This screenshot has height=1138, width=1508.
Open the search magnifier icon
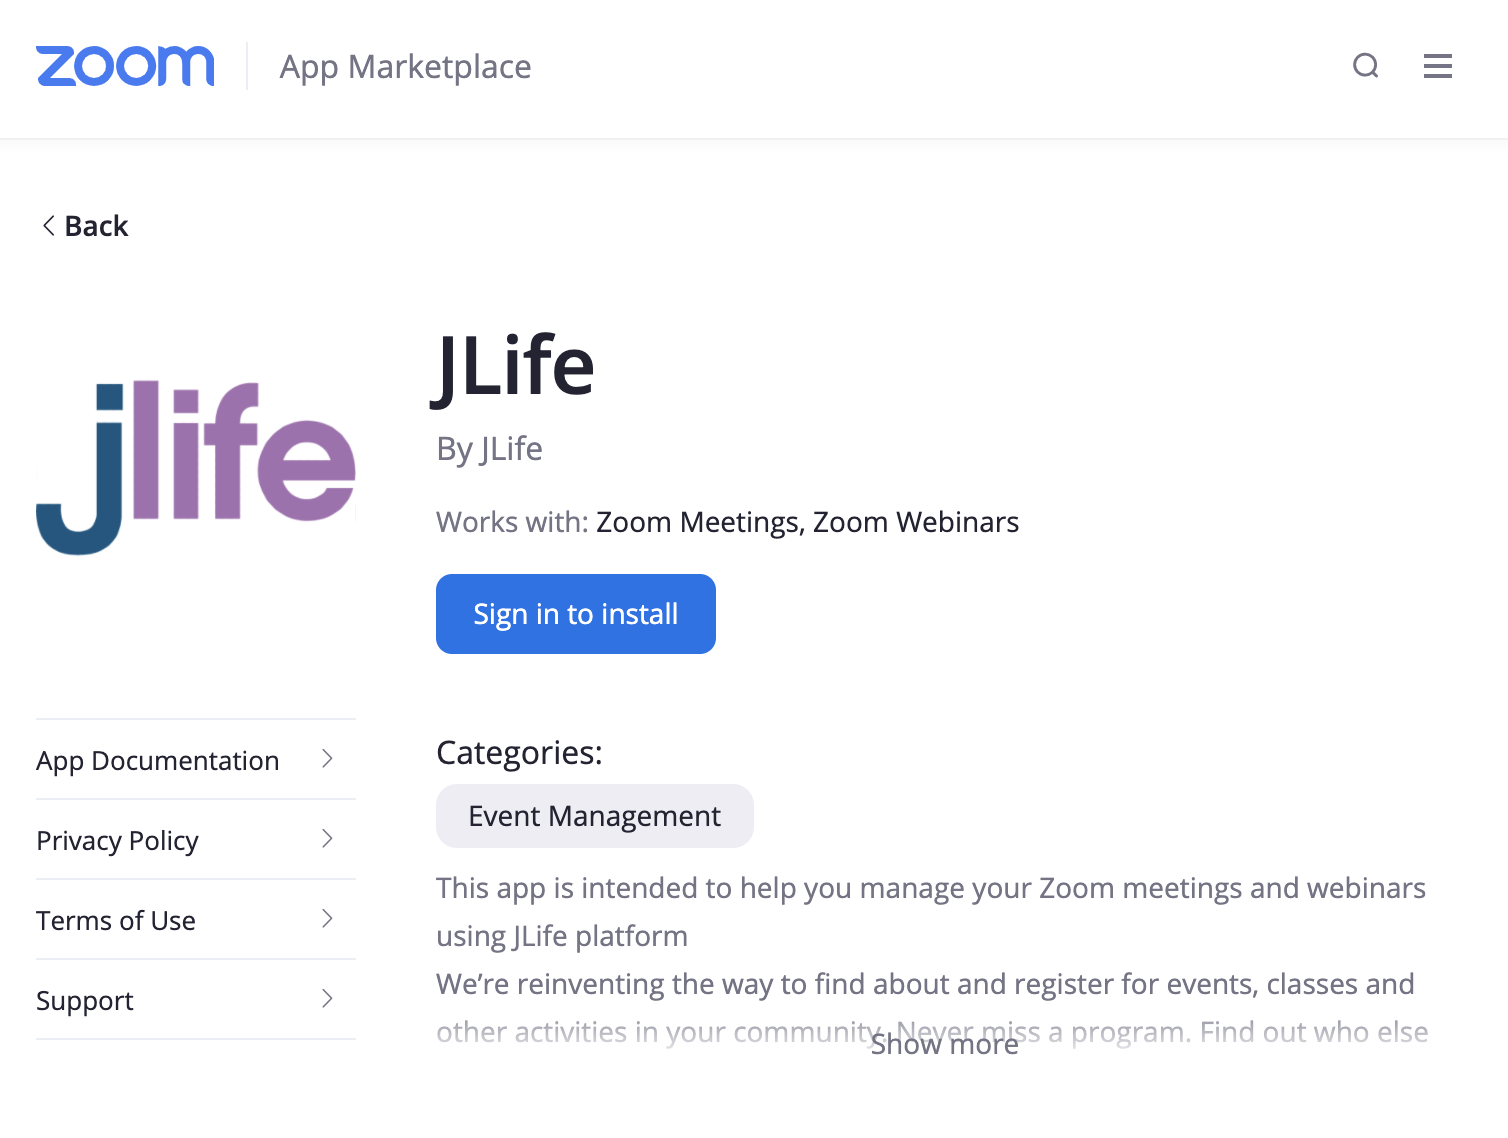click(x=1366, y=66)
